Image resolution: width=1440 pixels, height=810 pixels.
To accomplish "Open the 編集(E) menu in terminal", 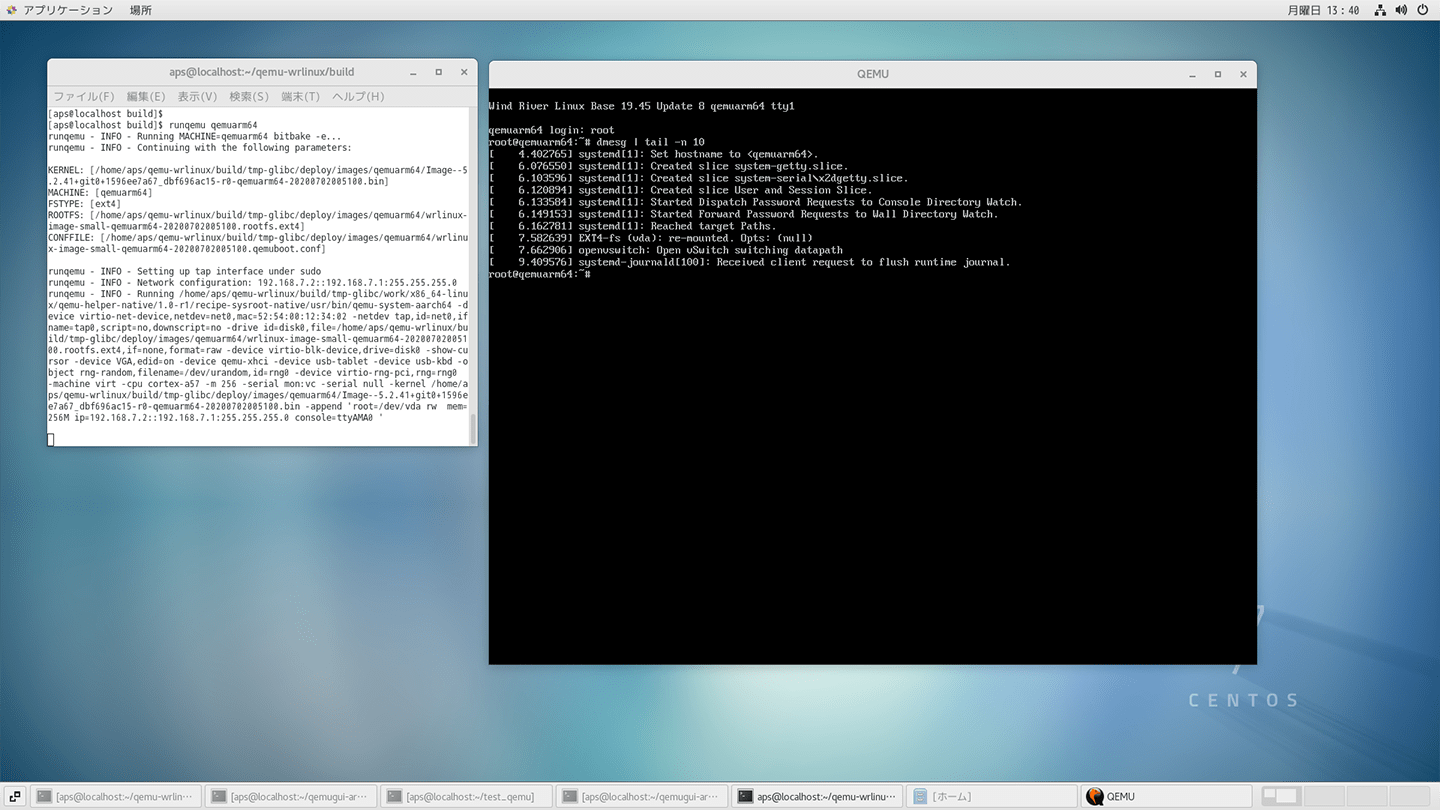I will (146, 97).
